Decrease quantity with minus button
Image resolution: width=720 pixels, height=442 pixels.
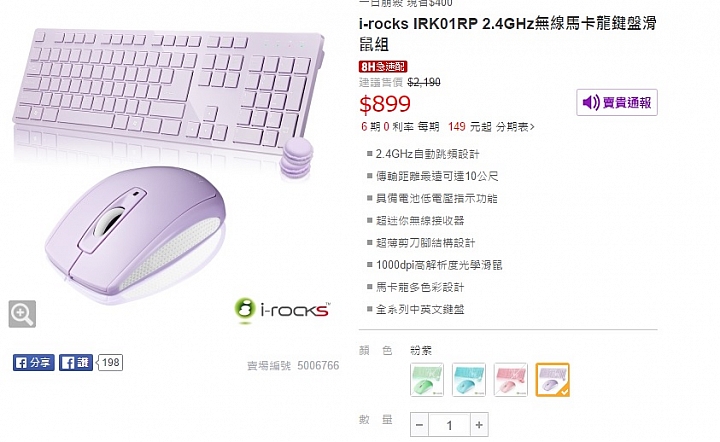(x=419, y=425)
